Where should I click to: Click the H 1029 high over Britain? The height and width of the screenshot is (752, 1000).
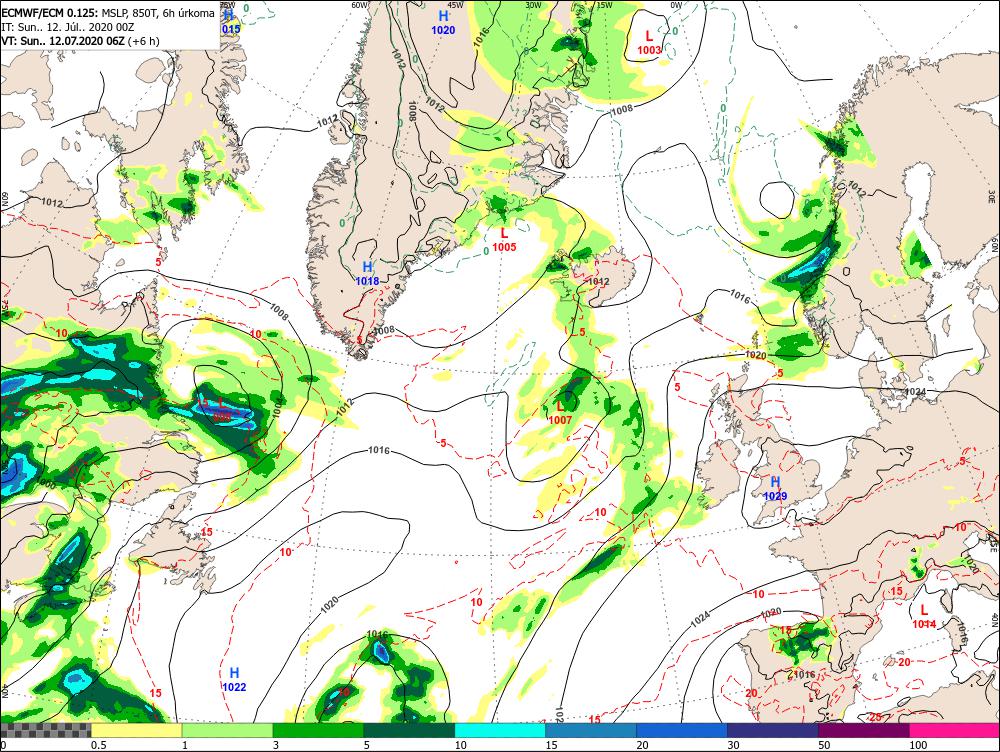click(776, 488)
